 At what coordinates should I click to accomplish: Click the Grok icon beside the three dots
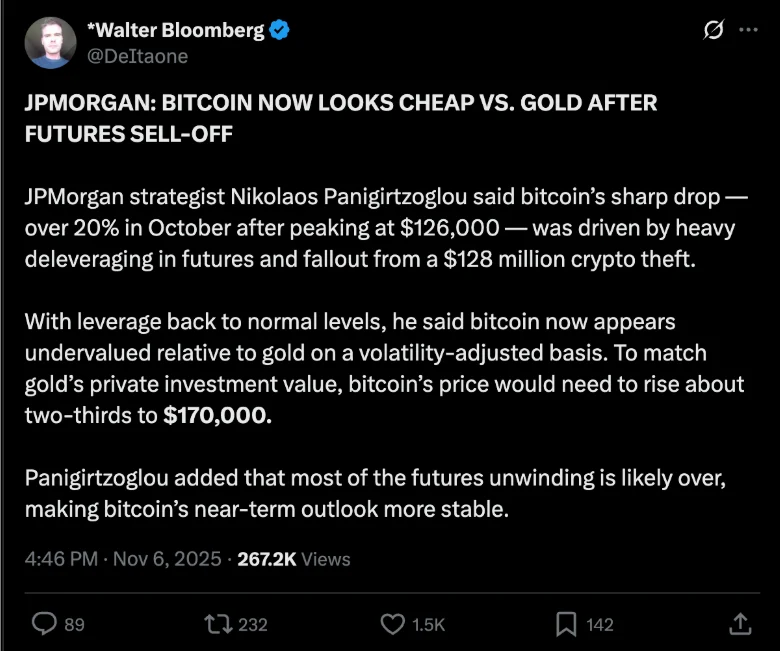(714, 31)
